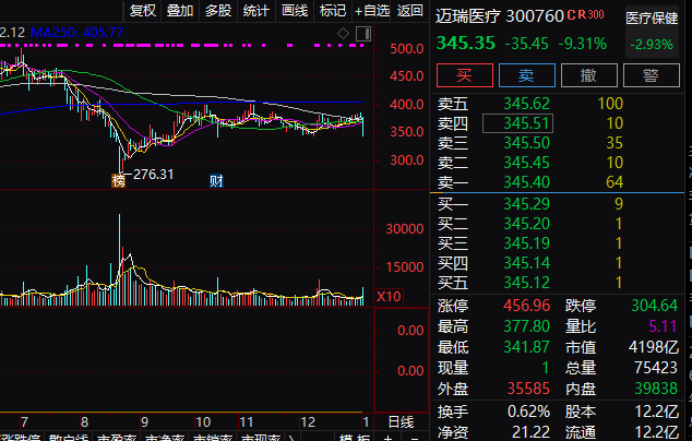693x442 pixels.
Task: Click turnover rate 0.62%
Action: 529,412
